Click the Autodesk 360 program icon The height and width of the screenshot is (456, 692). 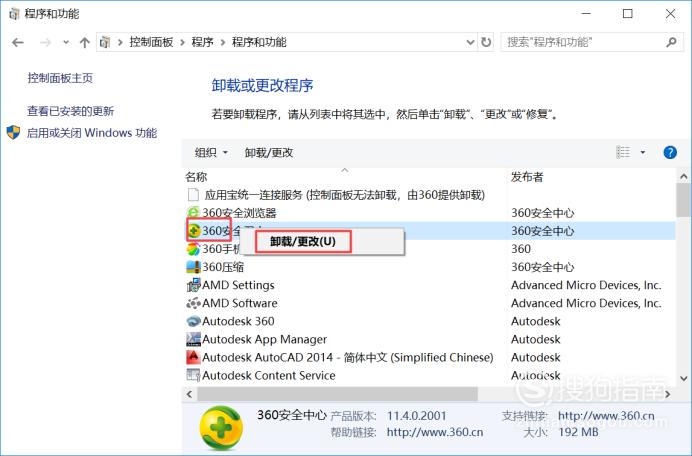[193, 321]
